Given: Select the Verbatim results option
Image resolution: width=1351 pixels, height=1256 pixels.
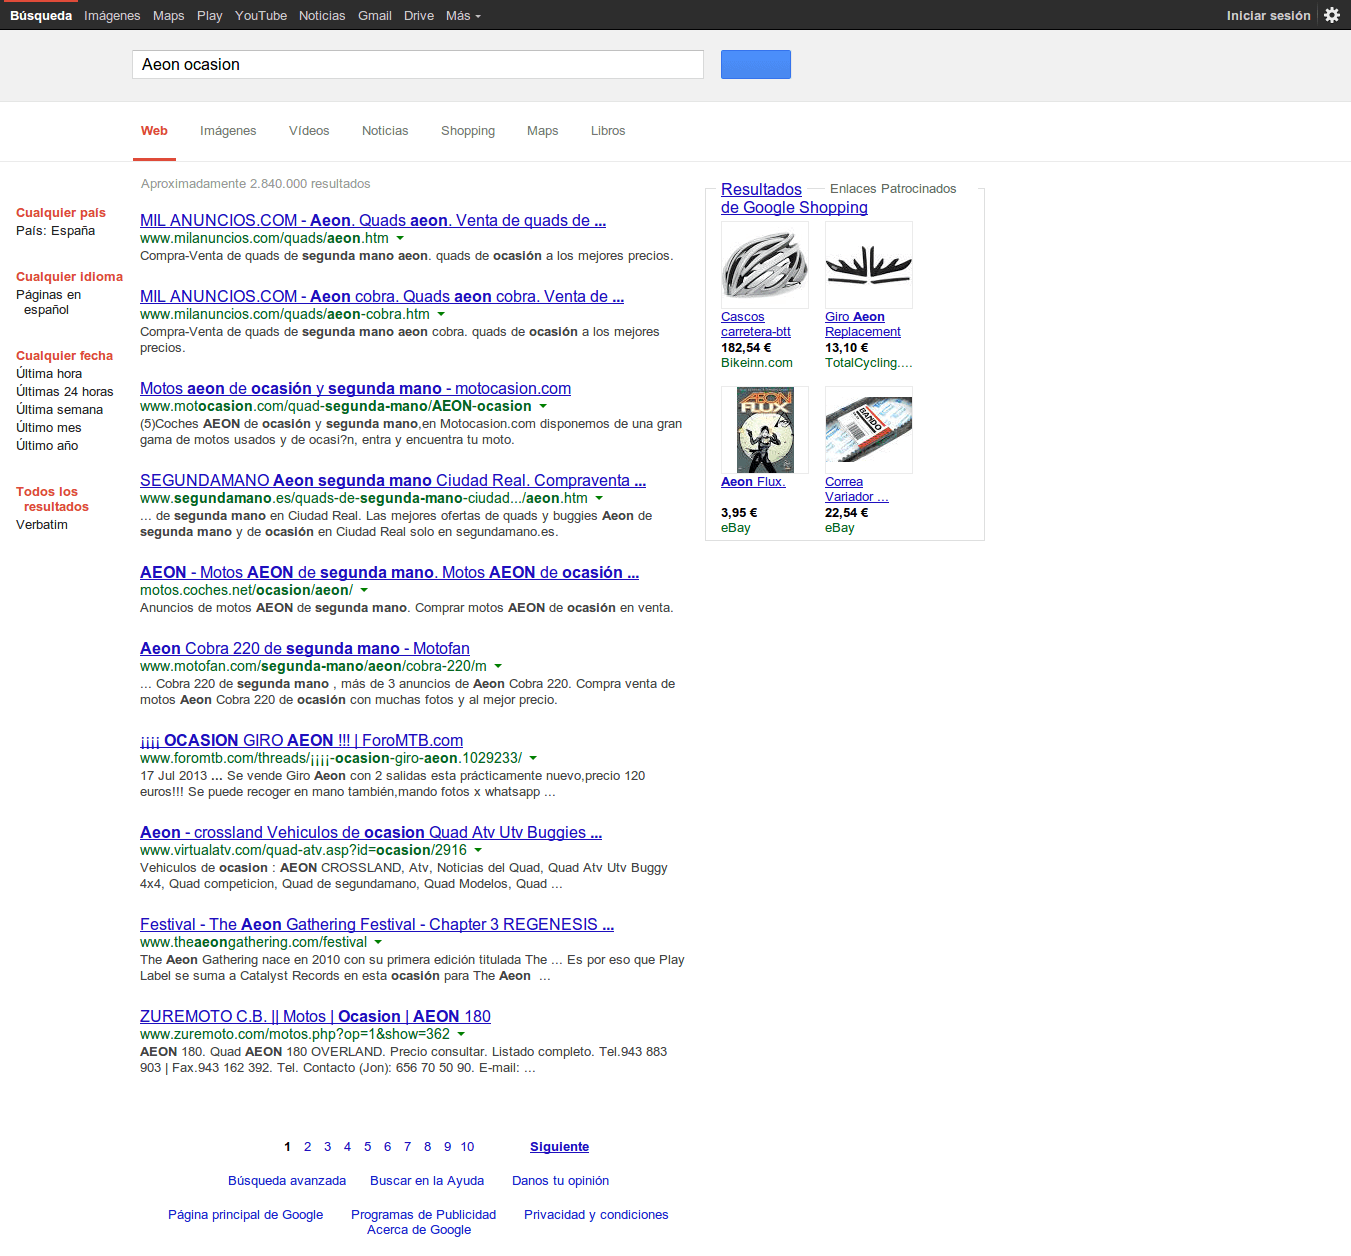Looking at the screenshot, I should coord(42,525).
